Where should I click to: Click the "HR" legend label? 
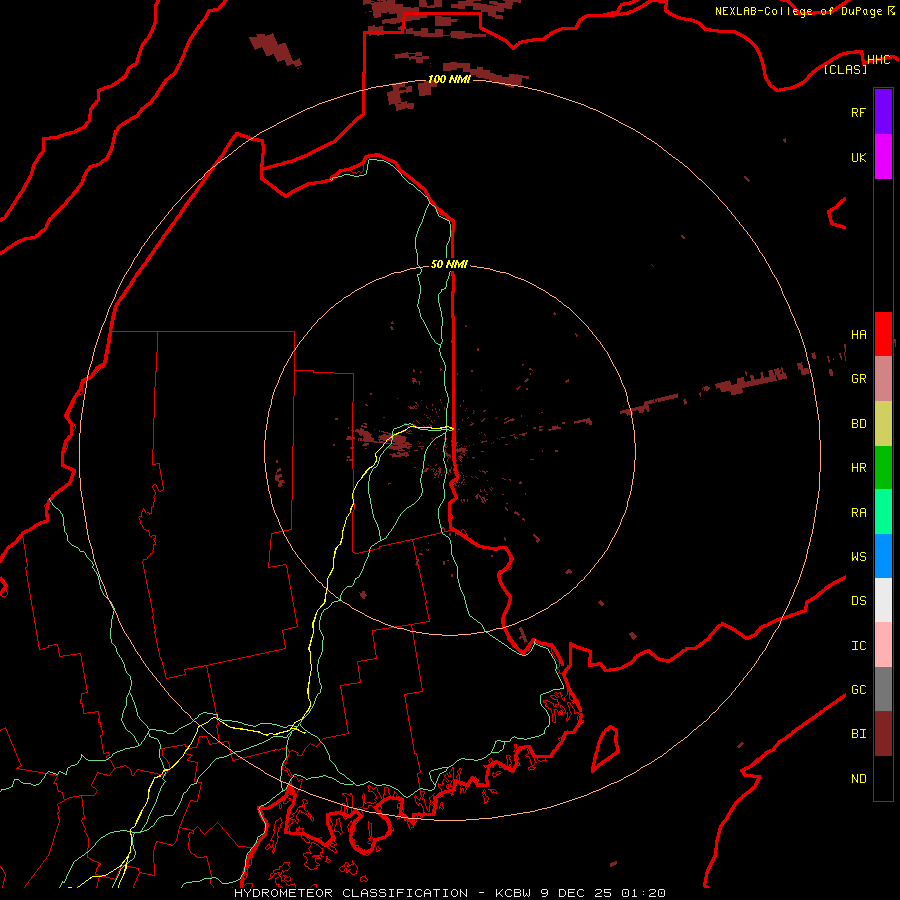click(858, 468)
